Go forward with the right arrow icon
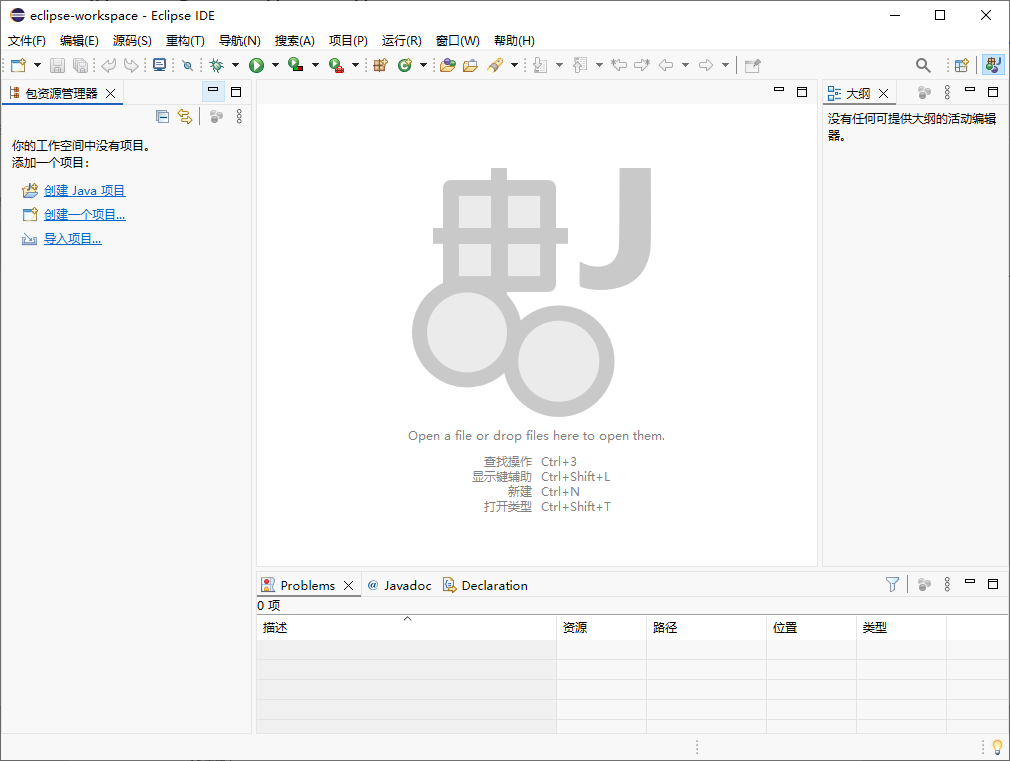This screenshot has width=1010, height=761. [706, 65]
